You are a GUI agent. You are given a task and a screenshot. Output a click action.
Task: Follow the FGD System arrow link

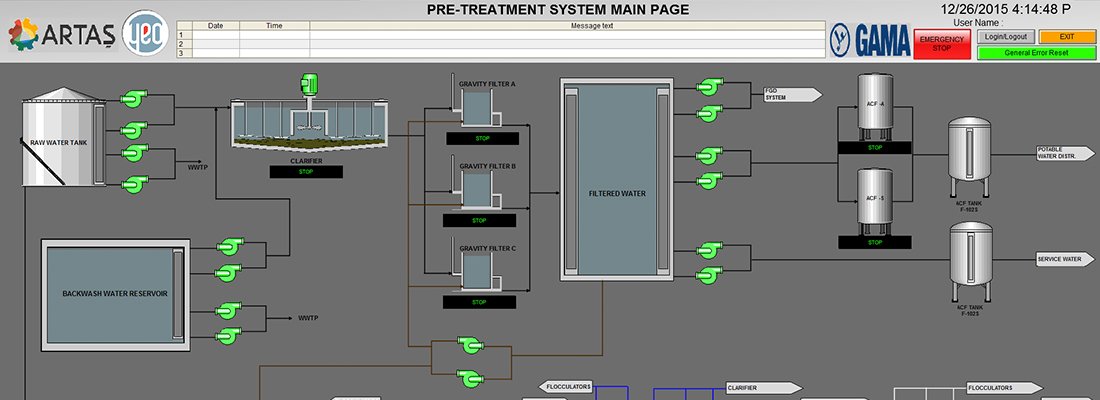[791, 95]
